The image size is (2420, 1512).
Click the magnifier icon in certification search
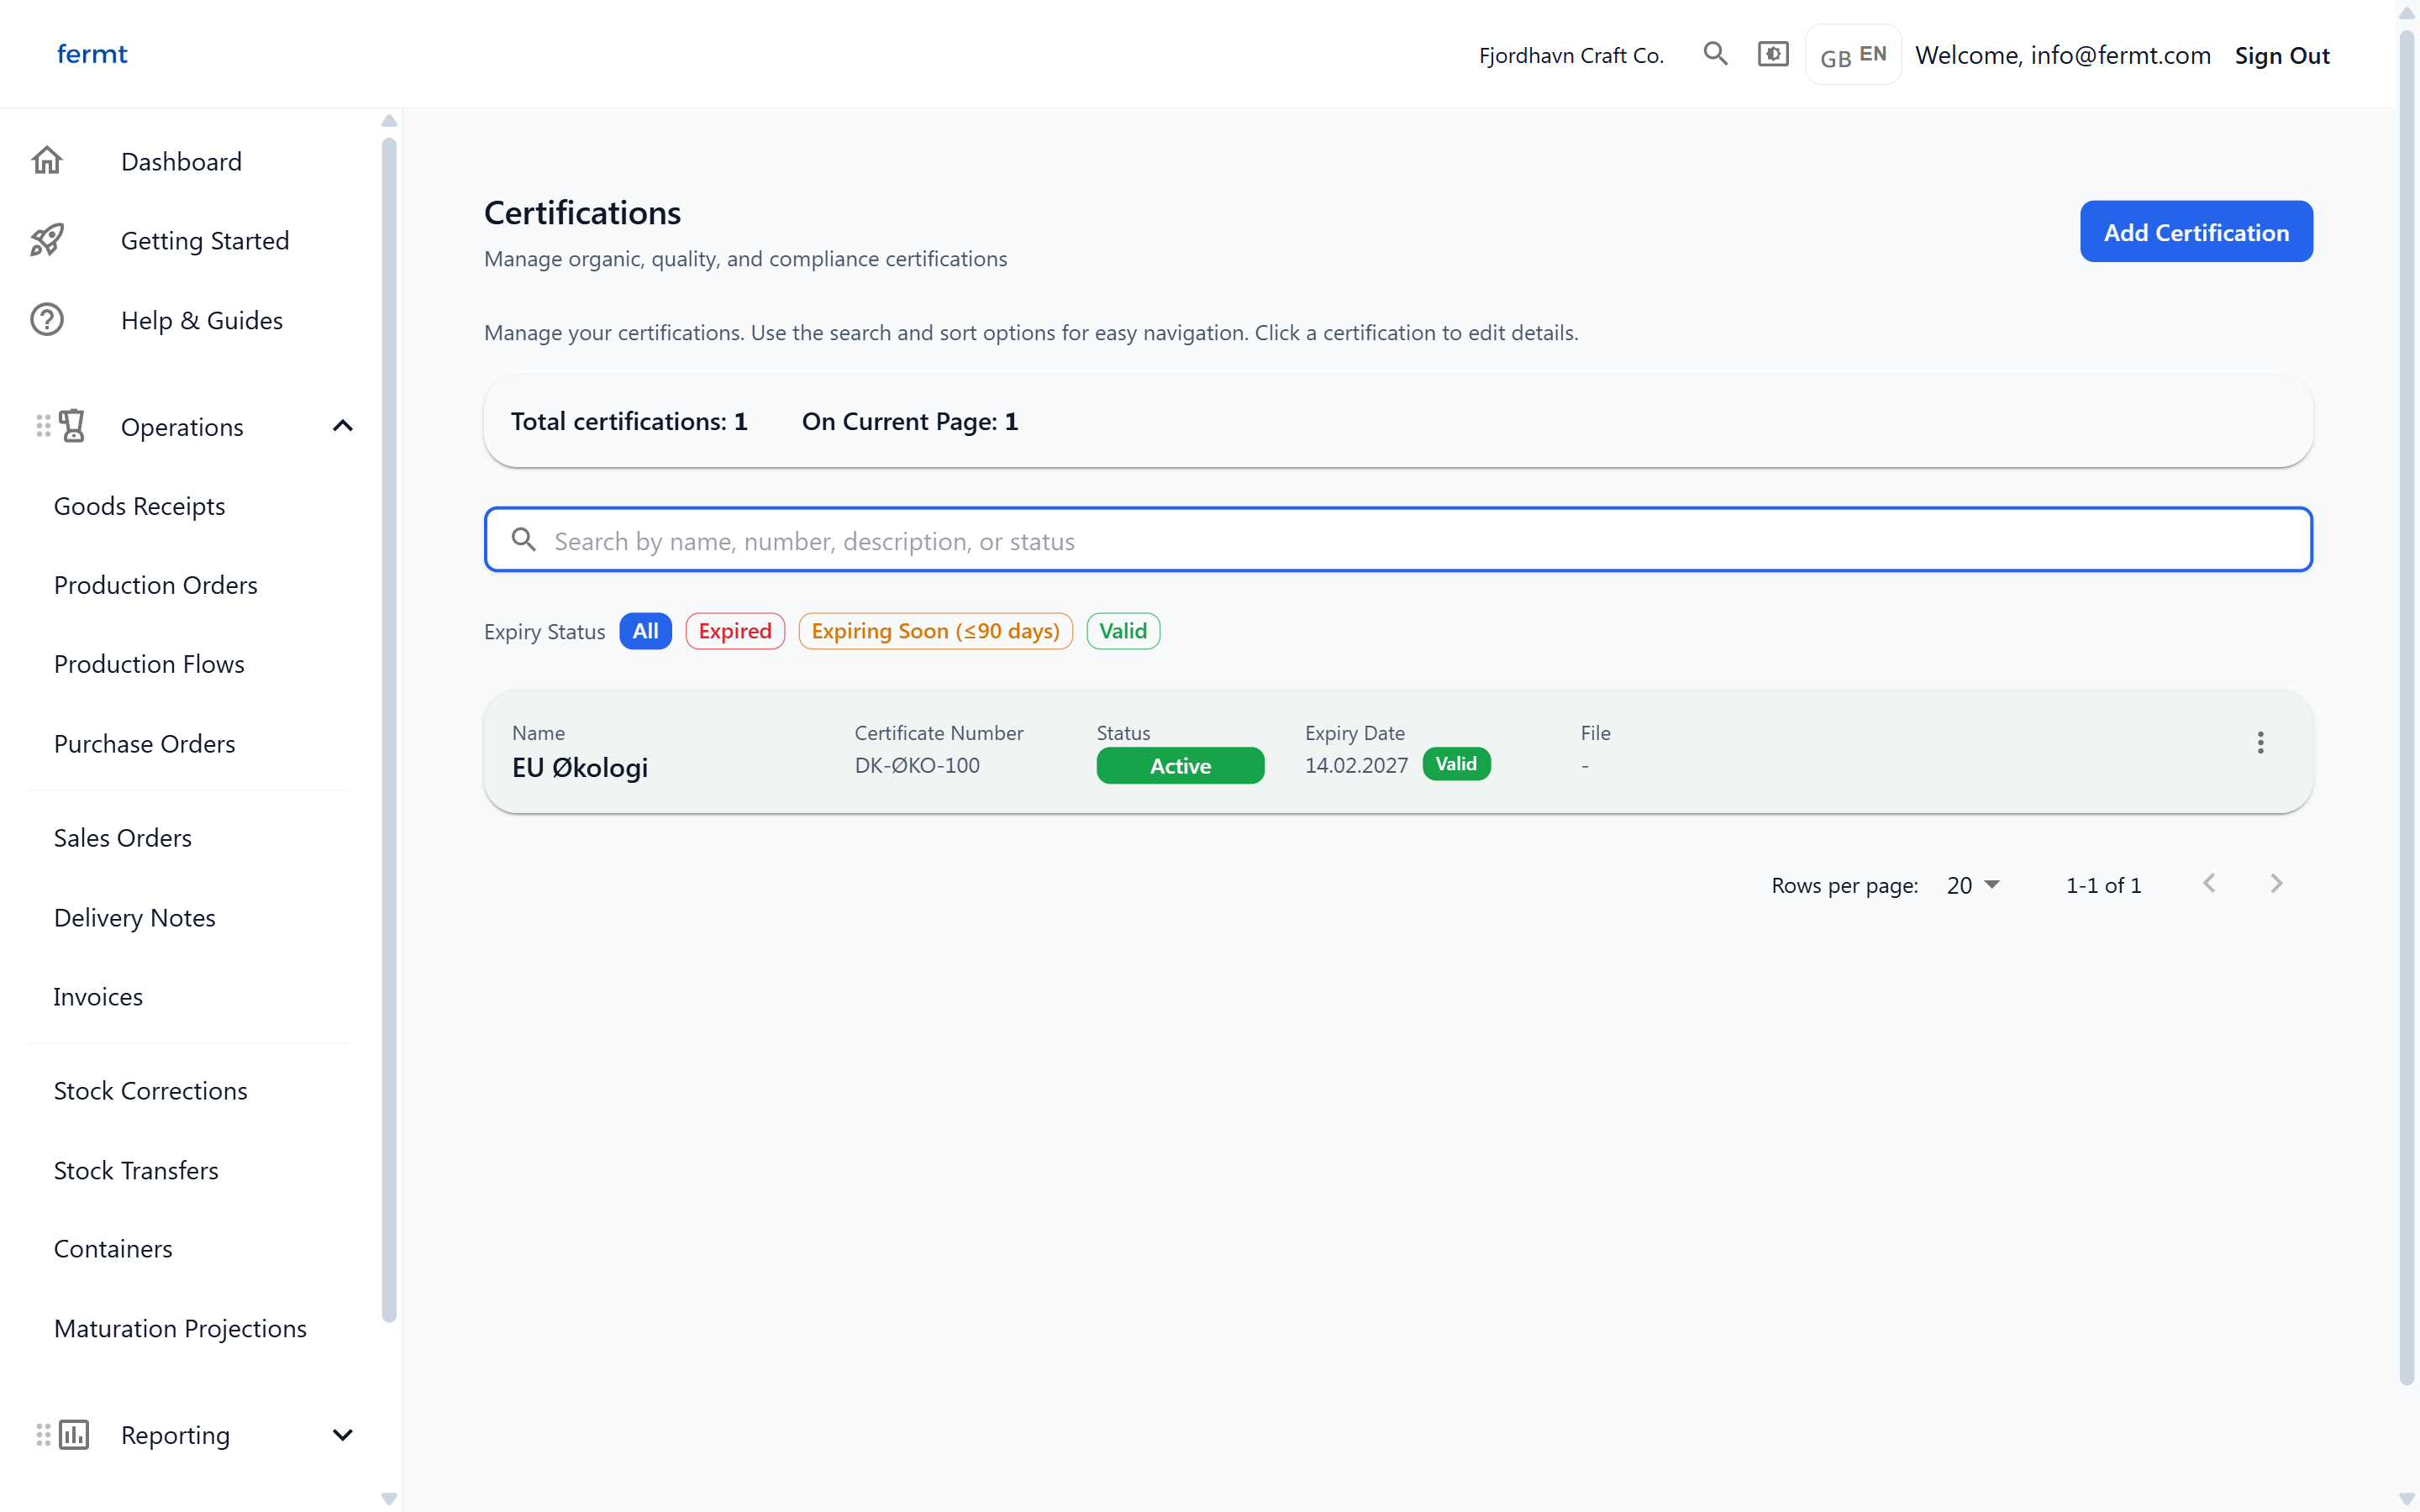pos(523,540)
